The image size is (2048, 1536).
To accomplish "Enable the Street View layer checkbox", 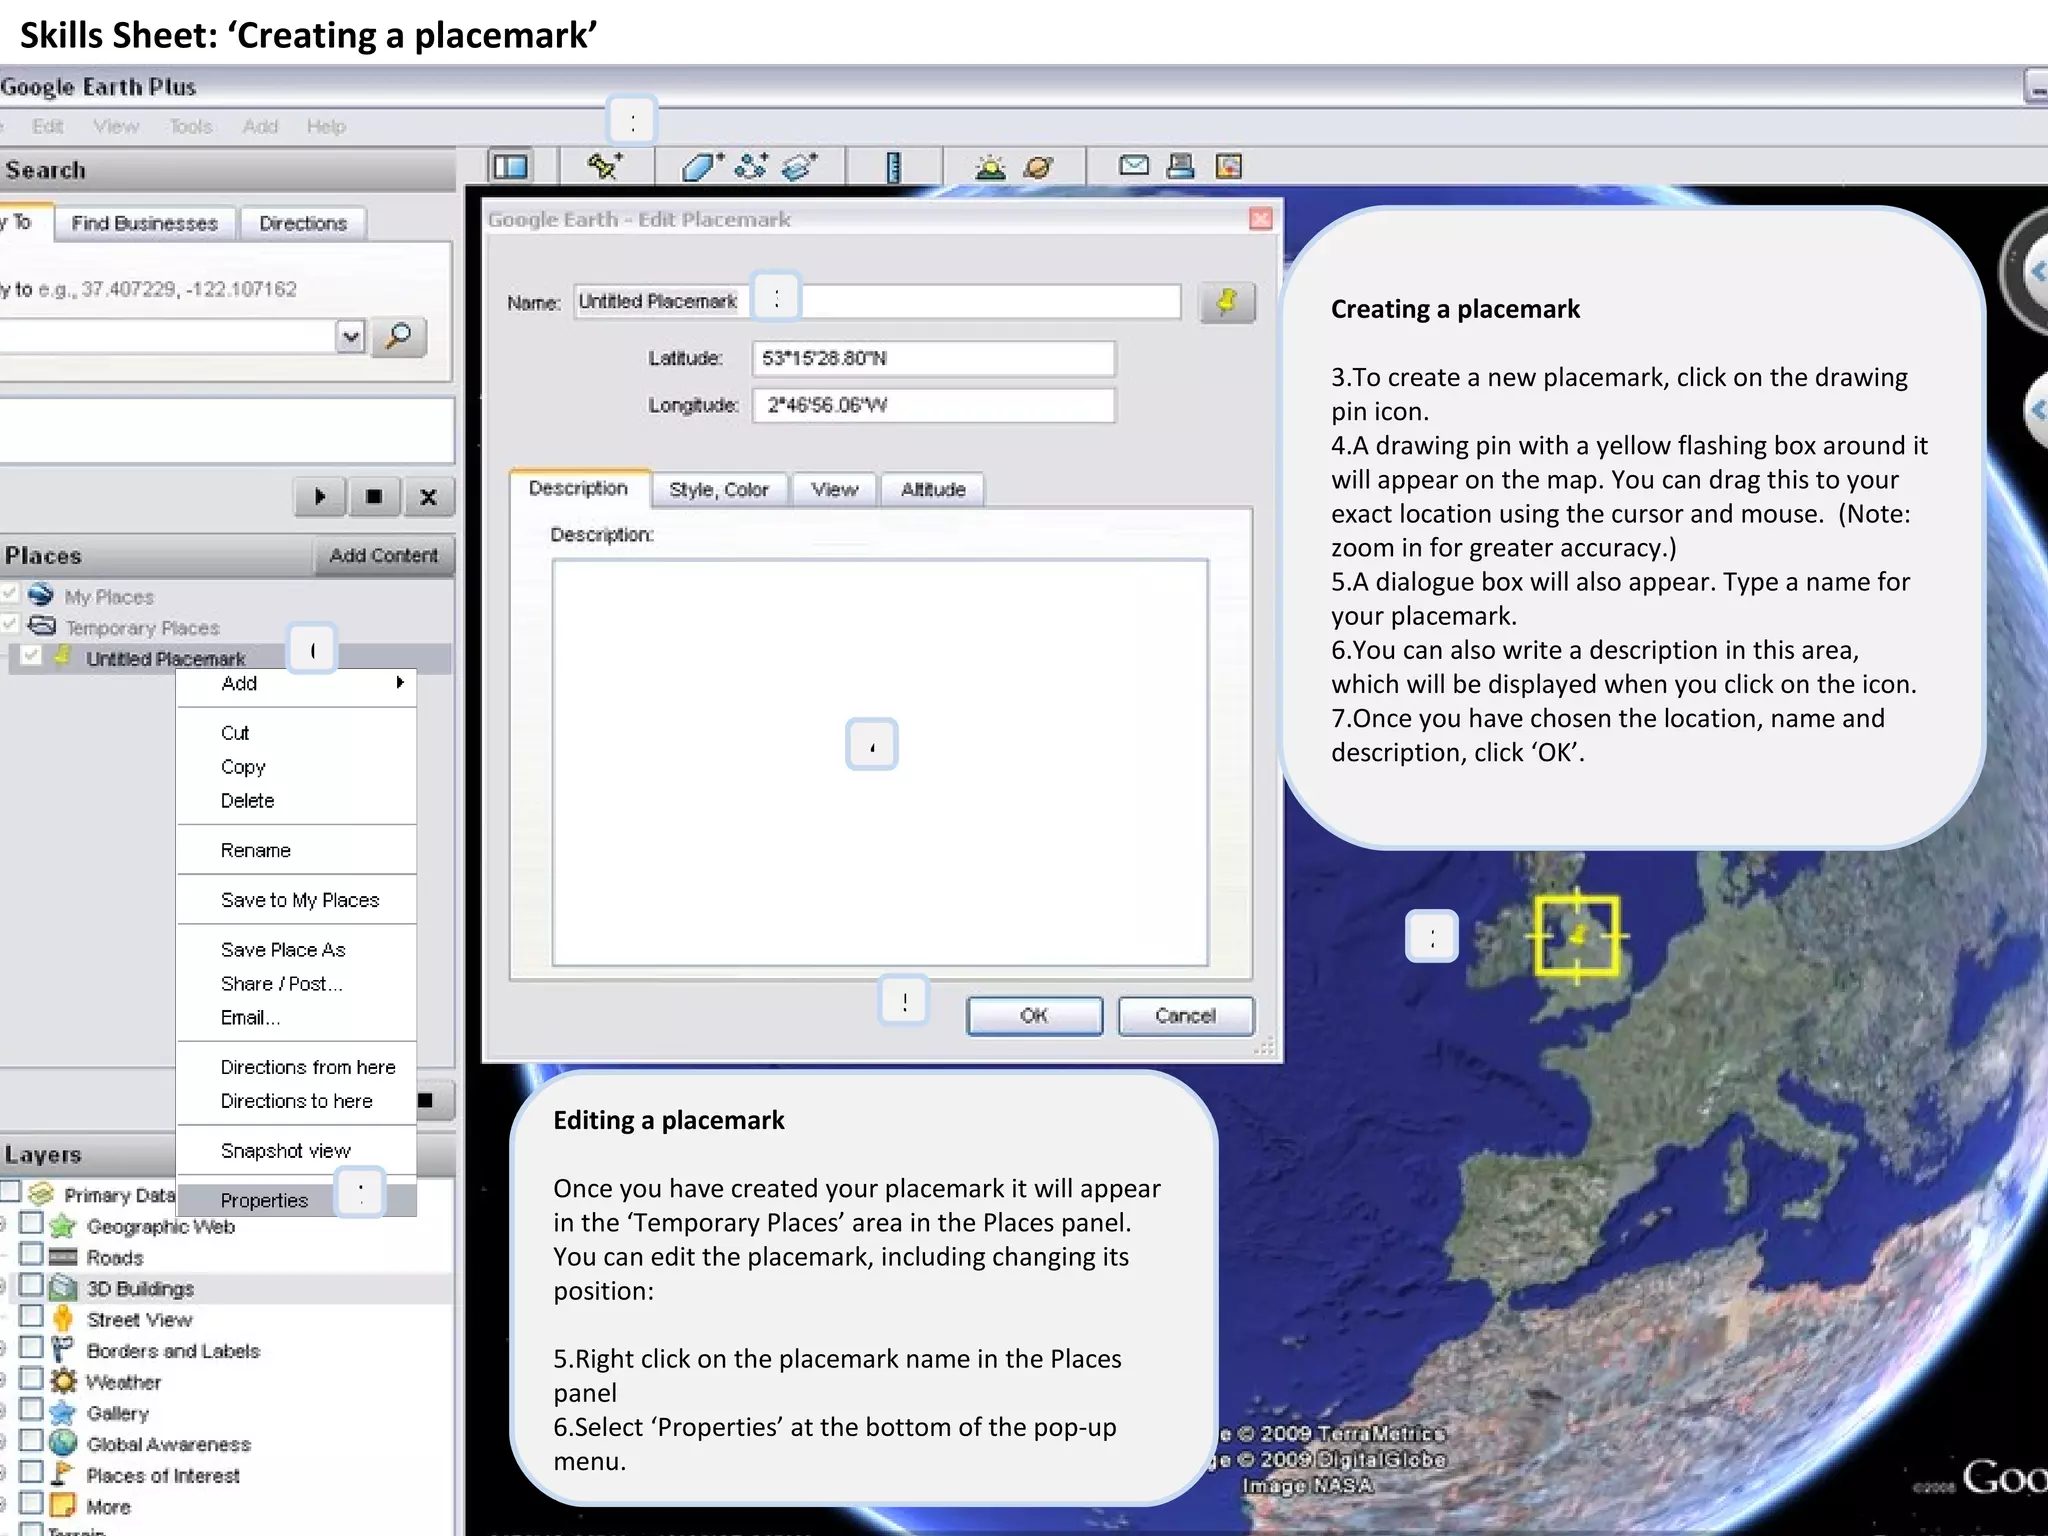I will 31,1315.
